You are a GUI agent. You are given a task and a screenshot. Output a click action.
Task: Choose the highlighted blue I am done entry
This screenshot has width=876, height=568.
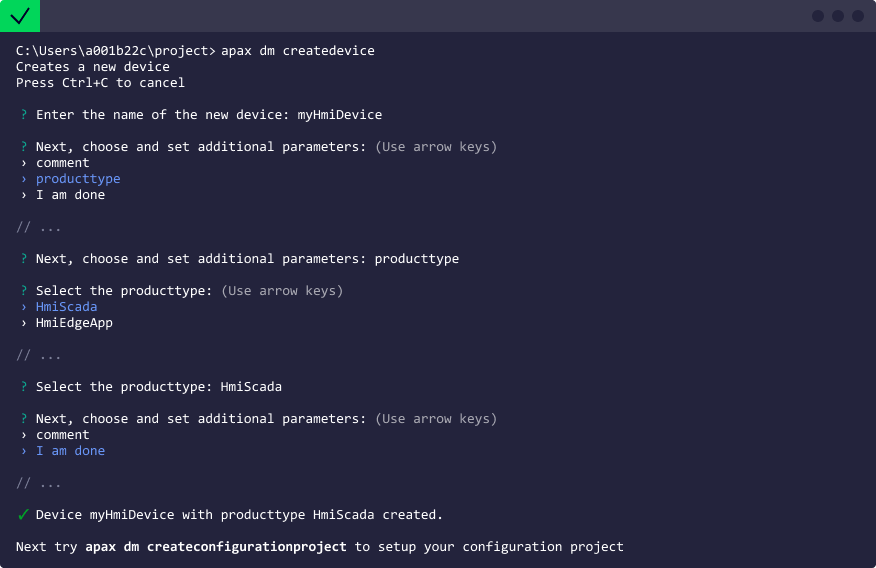tap(70, 451)
